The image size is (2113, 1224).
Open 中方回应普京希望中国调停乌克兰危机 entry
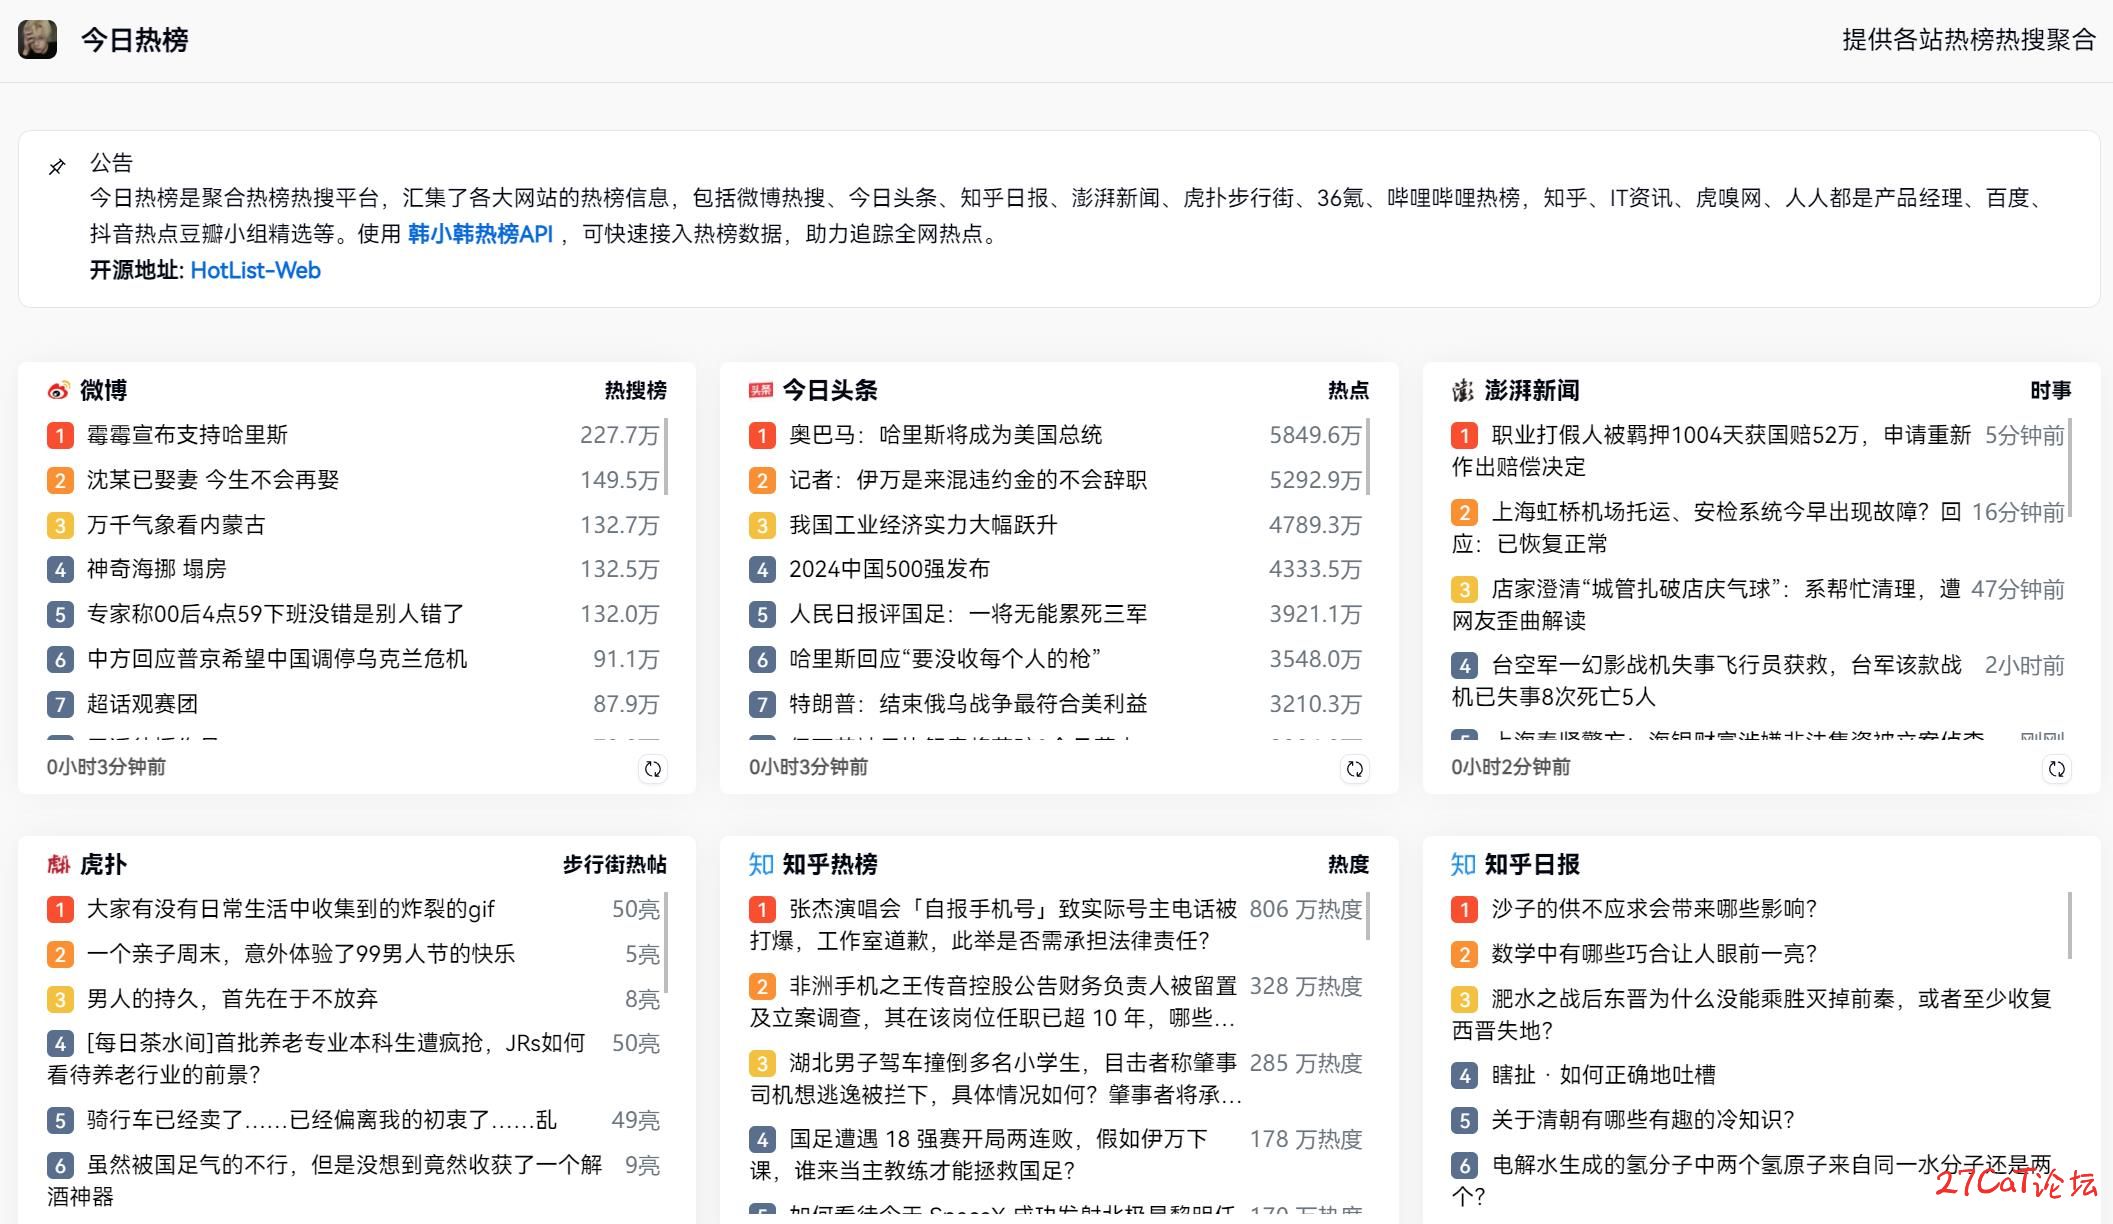click(277, 659)
